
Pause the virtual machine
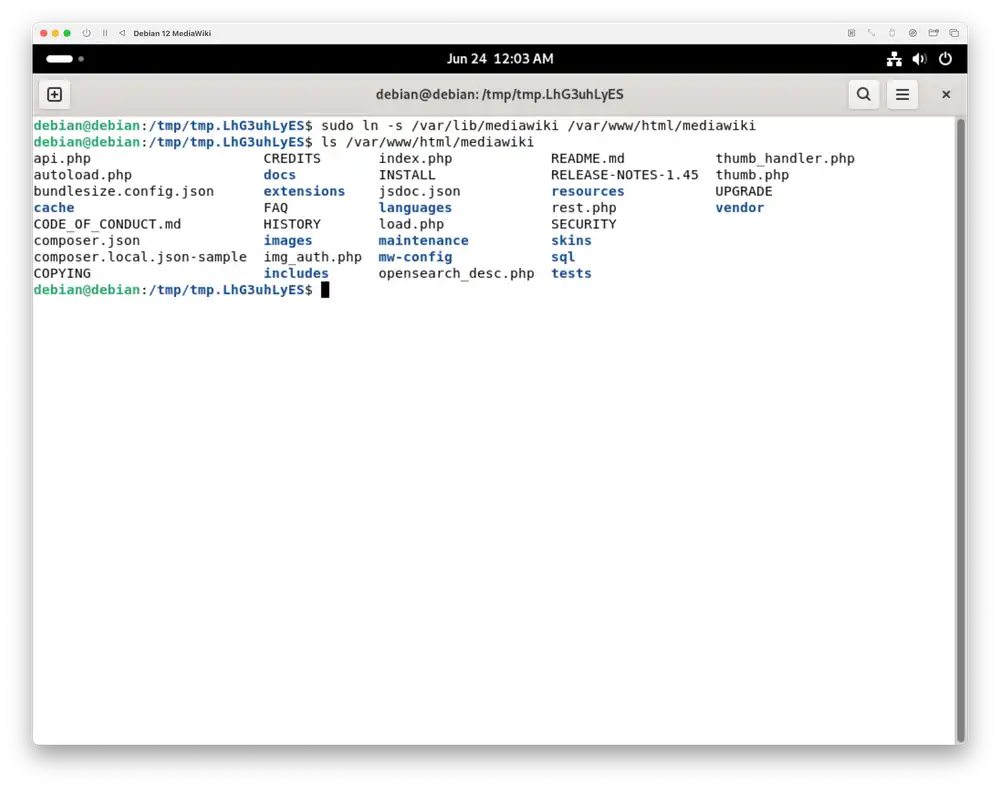click(x=105, y=33)
